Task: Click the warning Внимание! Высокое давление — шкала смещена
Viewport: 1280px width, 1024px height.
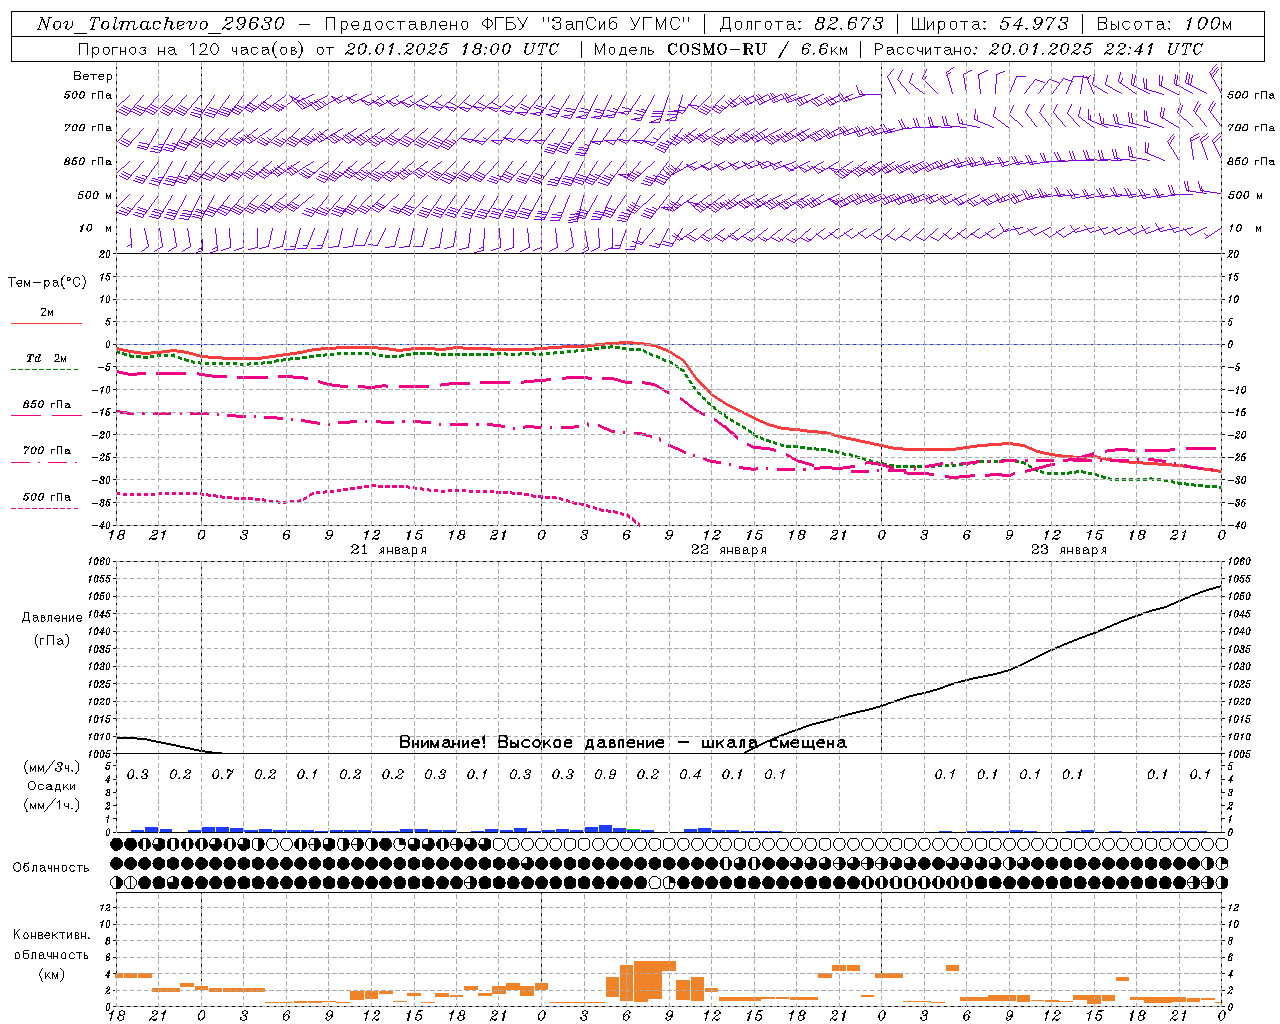Action: (x=623, y=743)
